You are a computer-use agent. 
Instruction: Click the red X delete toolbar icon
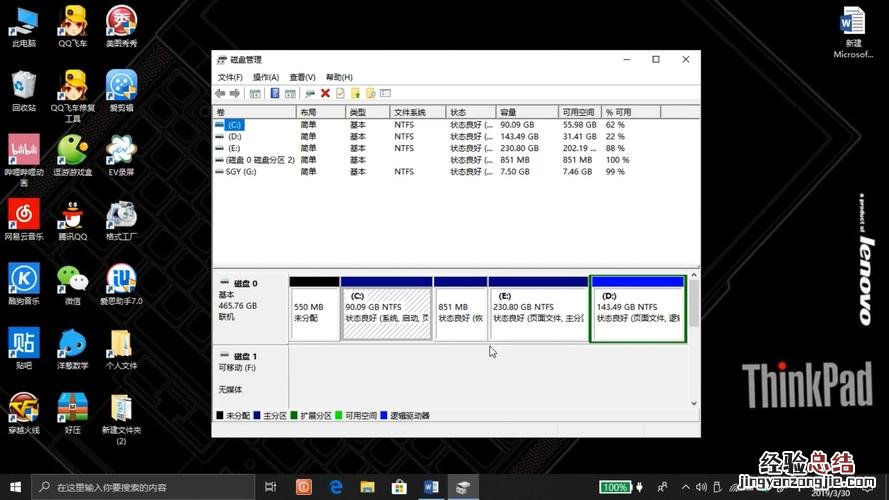click(325, 93)
